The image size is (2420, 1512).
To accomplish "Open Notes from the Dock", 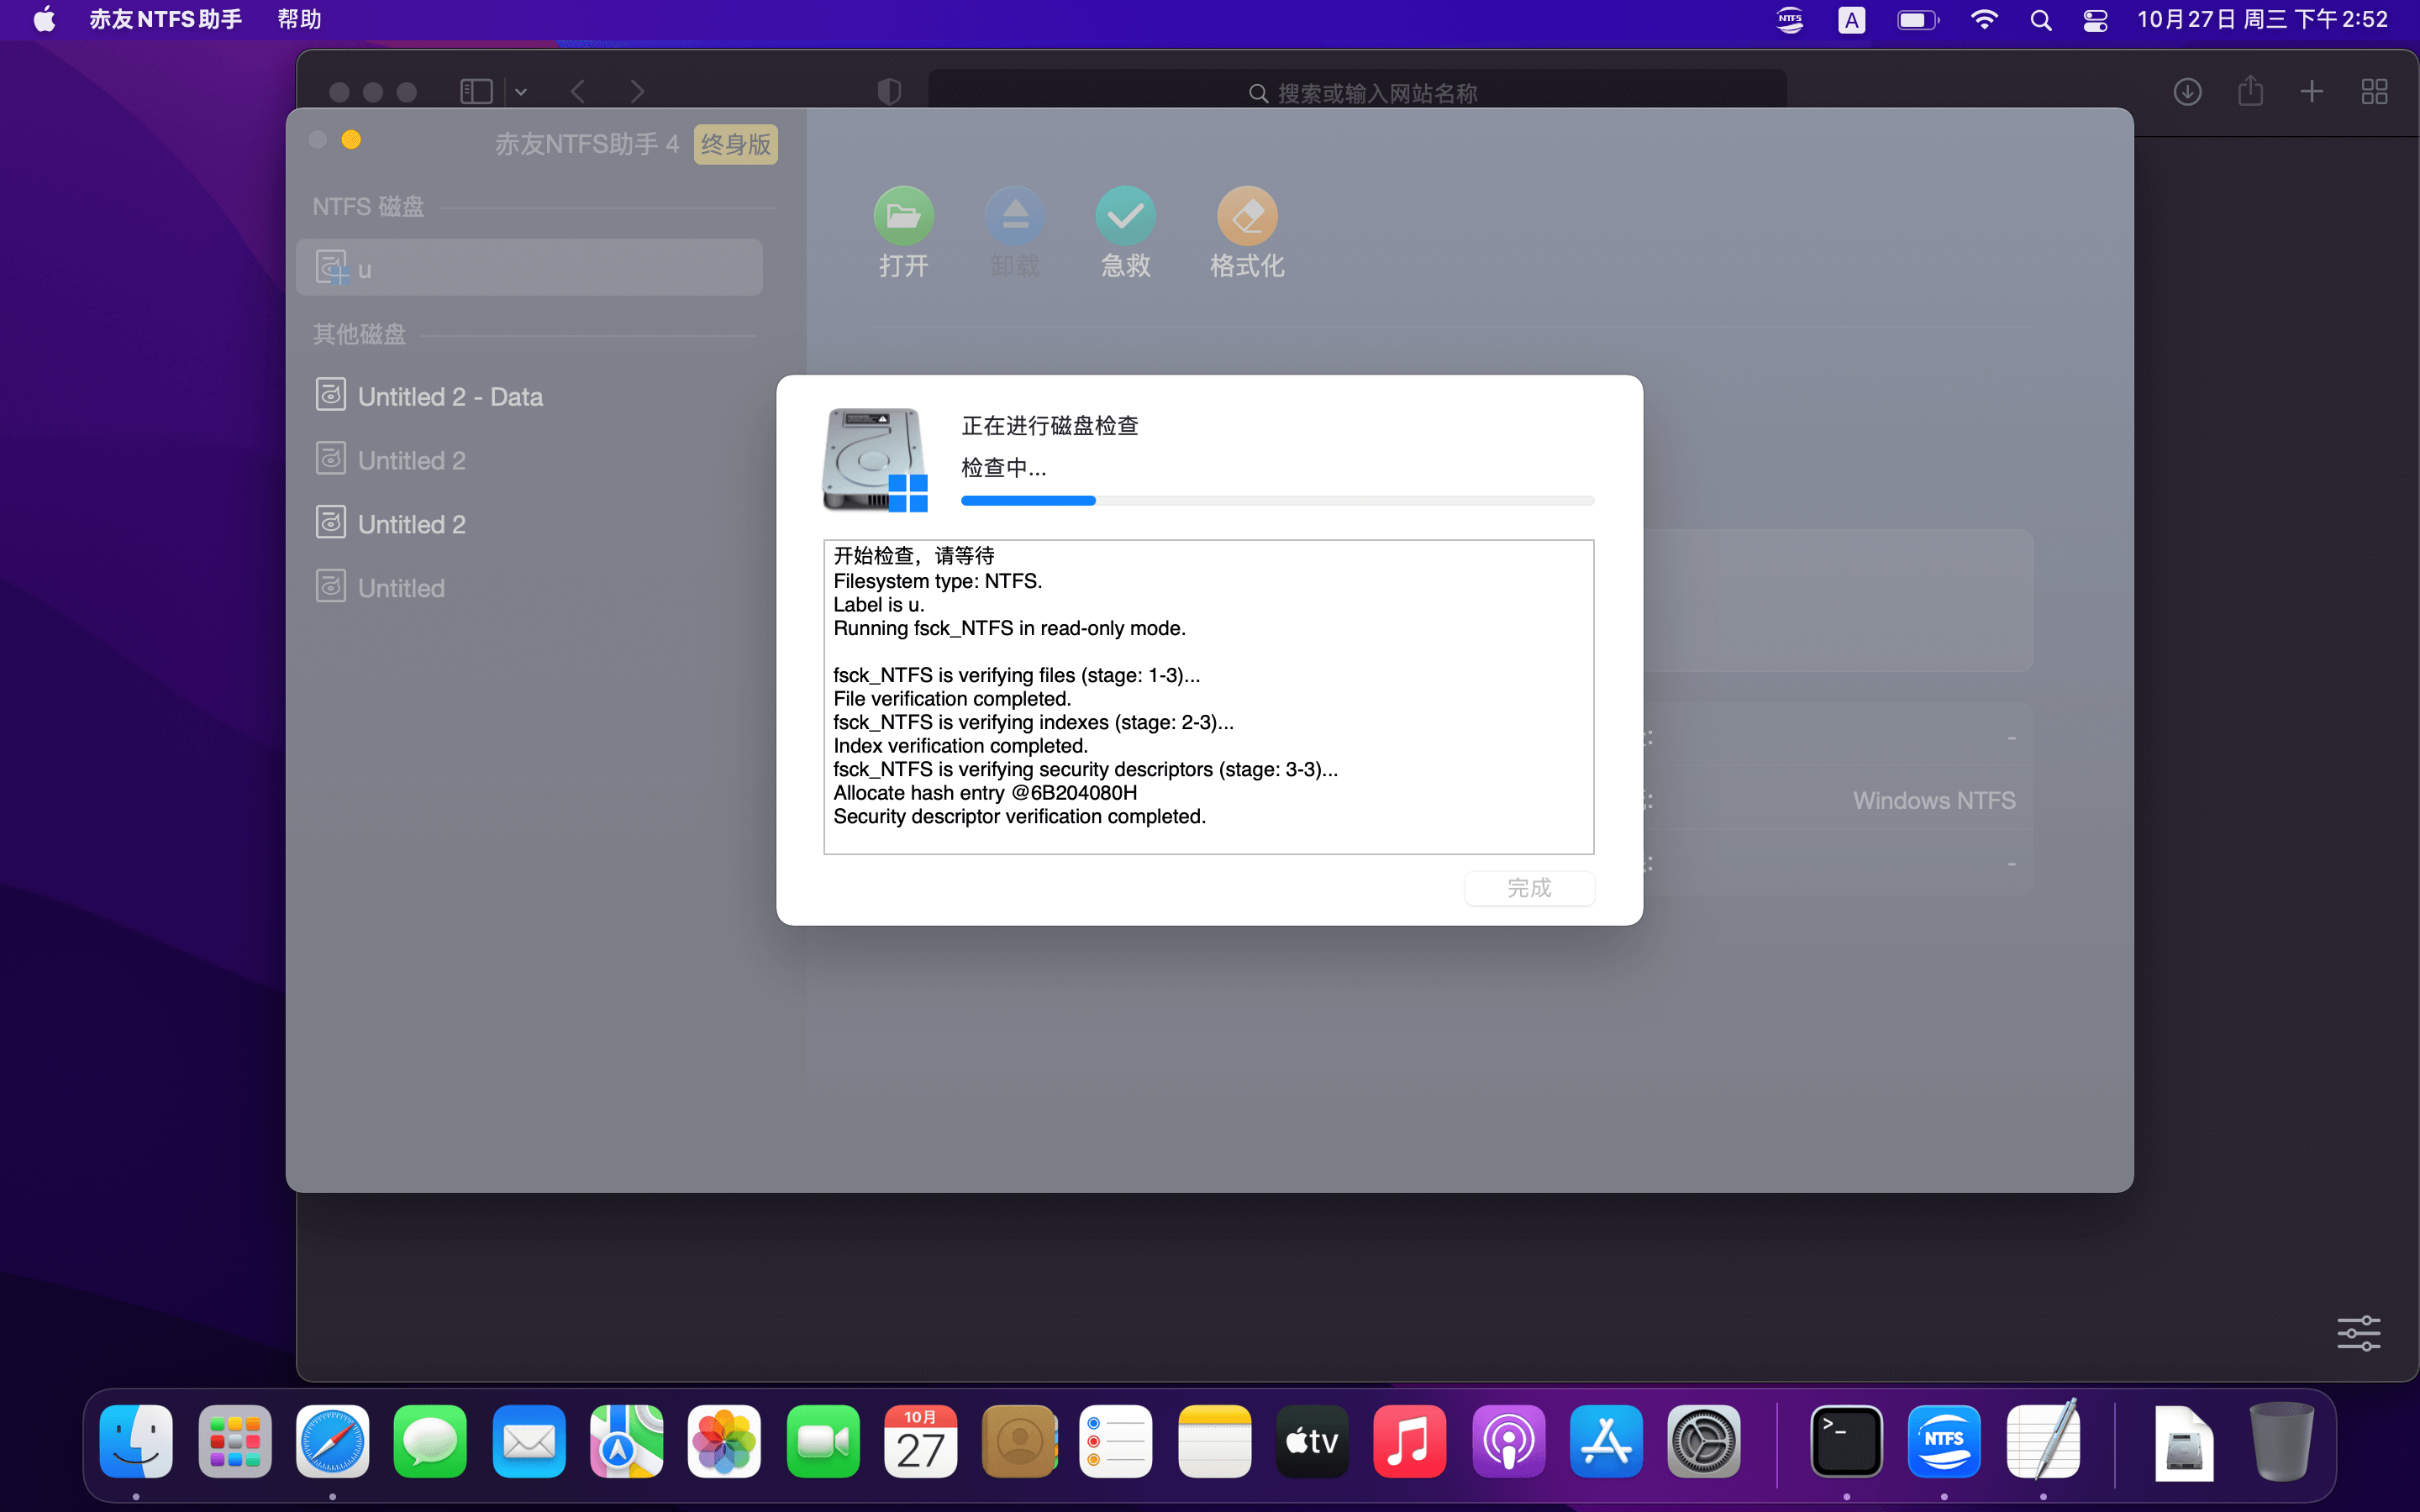I will (x=1214, y=1441).
